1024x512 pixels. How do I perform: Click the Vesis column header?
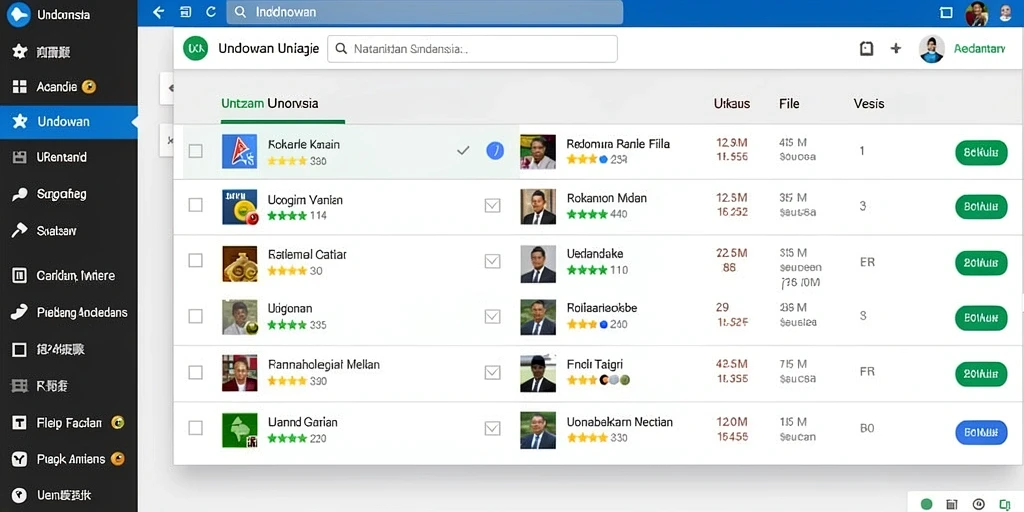pos(869,103)
